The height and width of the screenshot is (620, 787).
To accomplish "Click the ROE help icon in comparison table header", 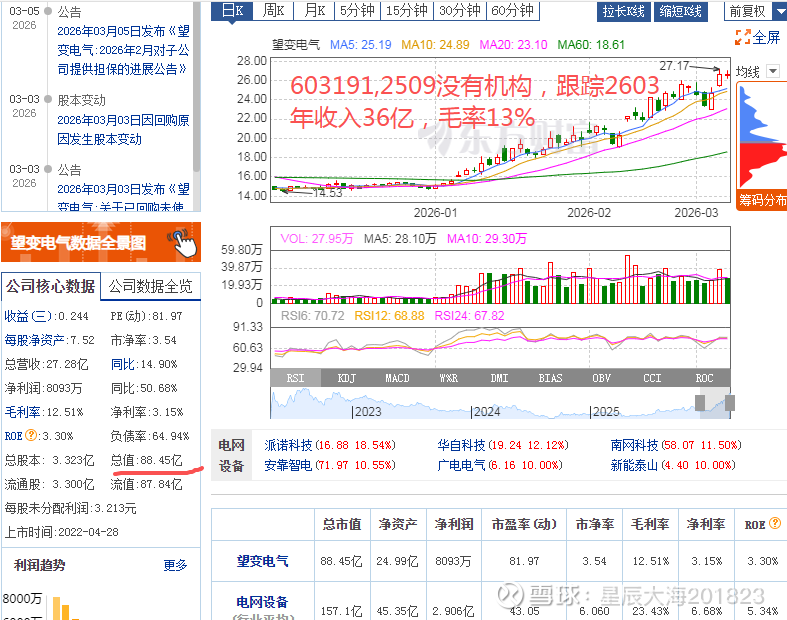I will click(775, 524).
